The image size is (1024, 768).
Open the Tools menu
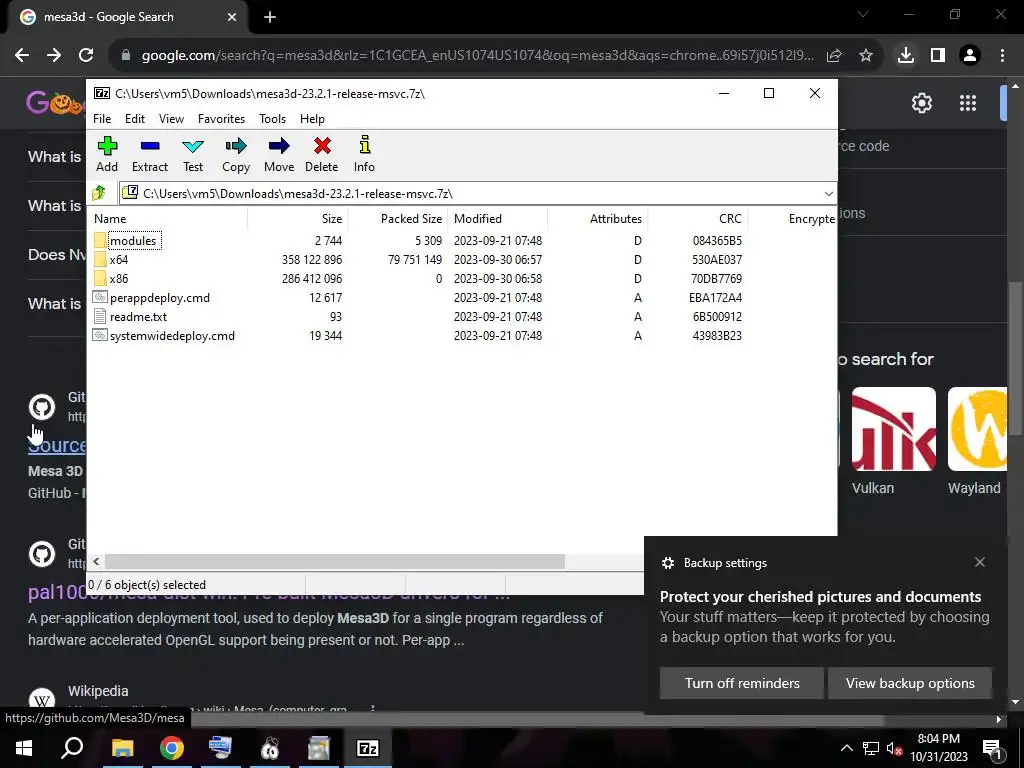[272, 119]
